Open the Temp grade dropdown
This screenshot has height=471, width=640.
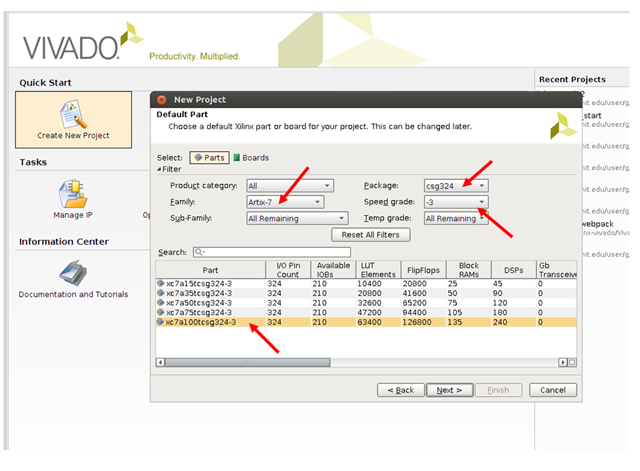(x=455, y=218)
